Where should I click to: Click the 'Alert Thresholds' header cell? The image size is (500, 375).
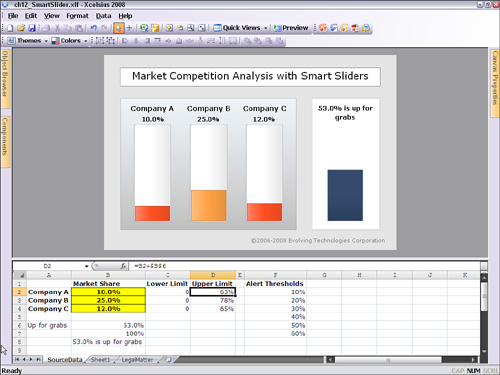pyautogui.click(x=275, y=284)
